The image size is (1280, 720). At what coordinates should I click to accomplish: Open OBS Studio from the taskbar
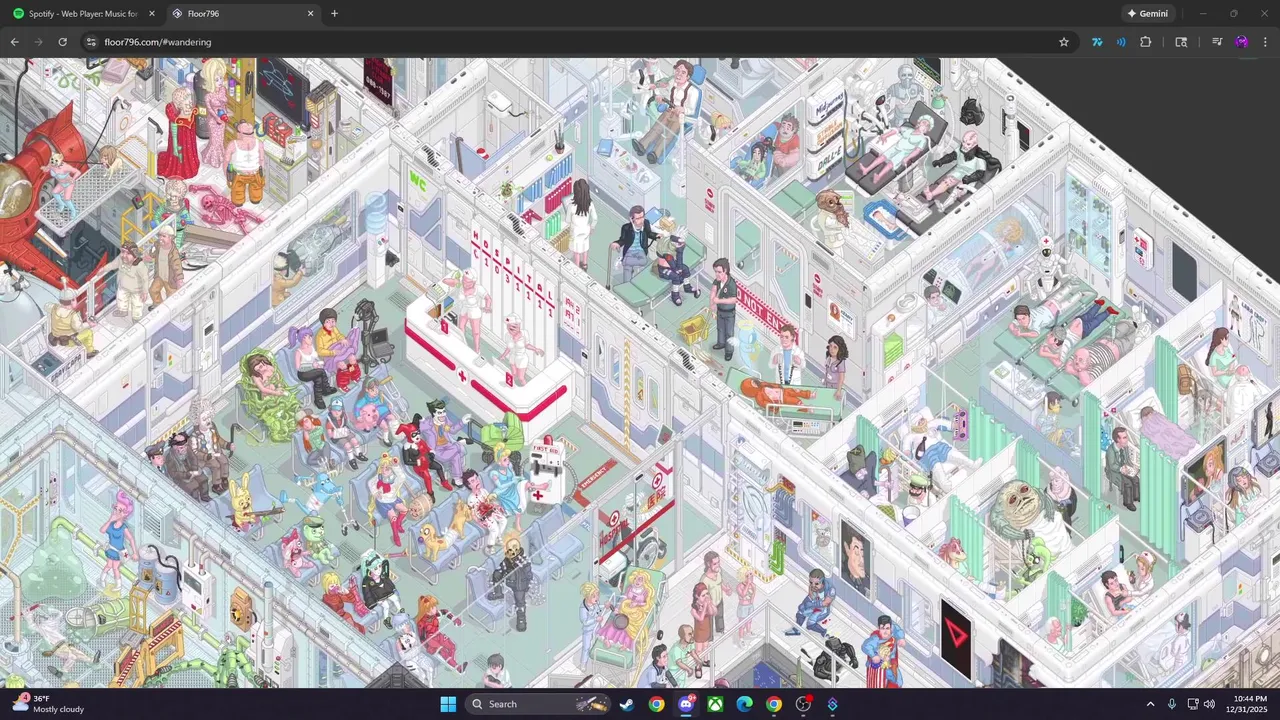(x=803, y=704)
